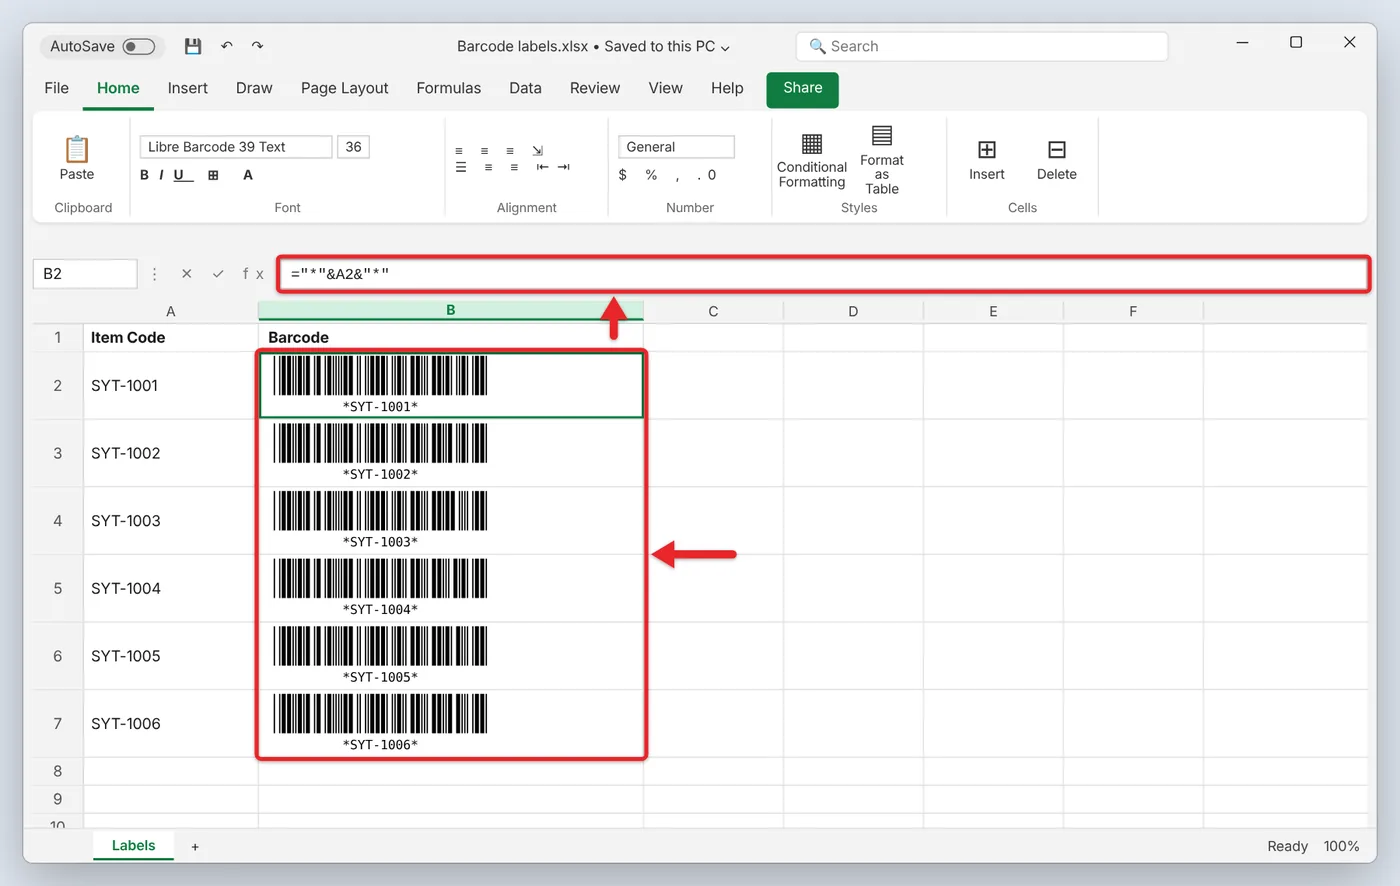Click the Search box in title bar
The image size is (1400, 886).
pyautogui.click(x=982, y=46)
